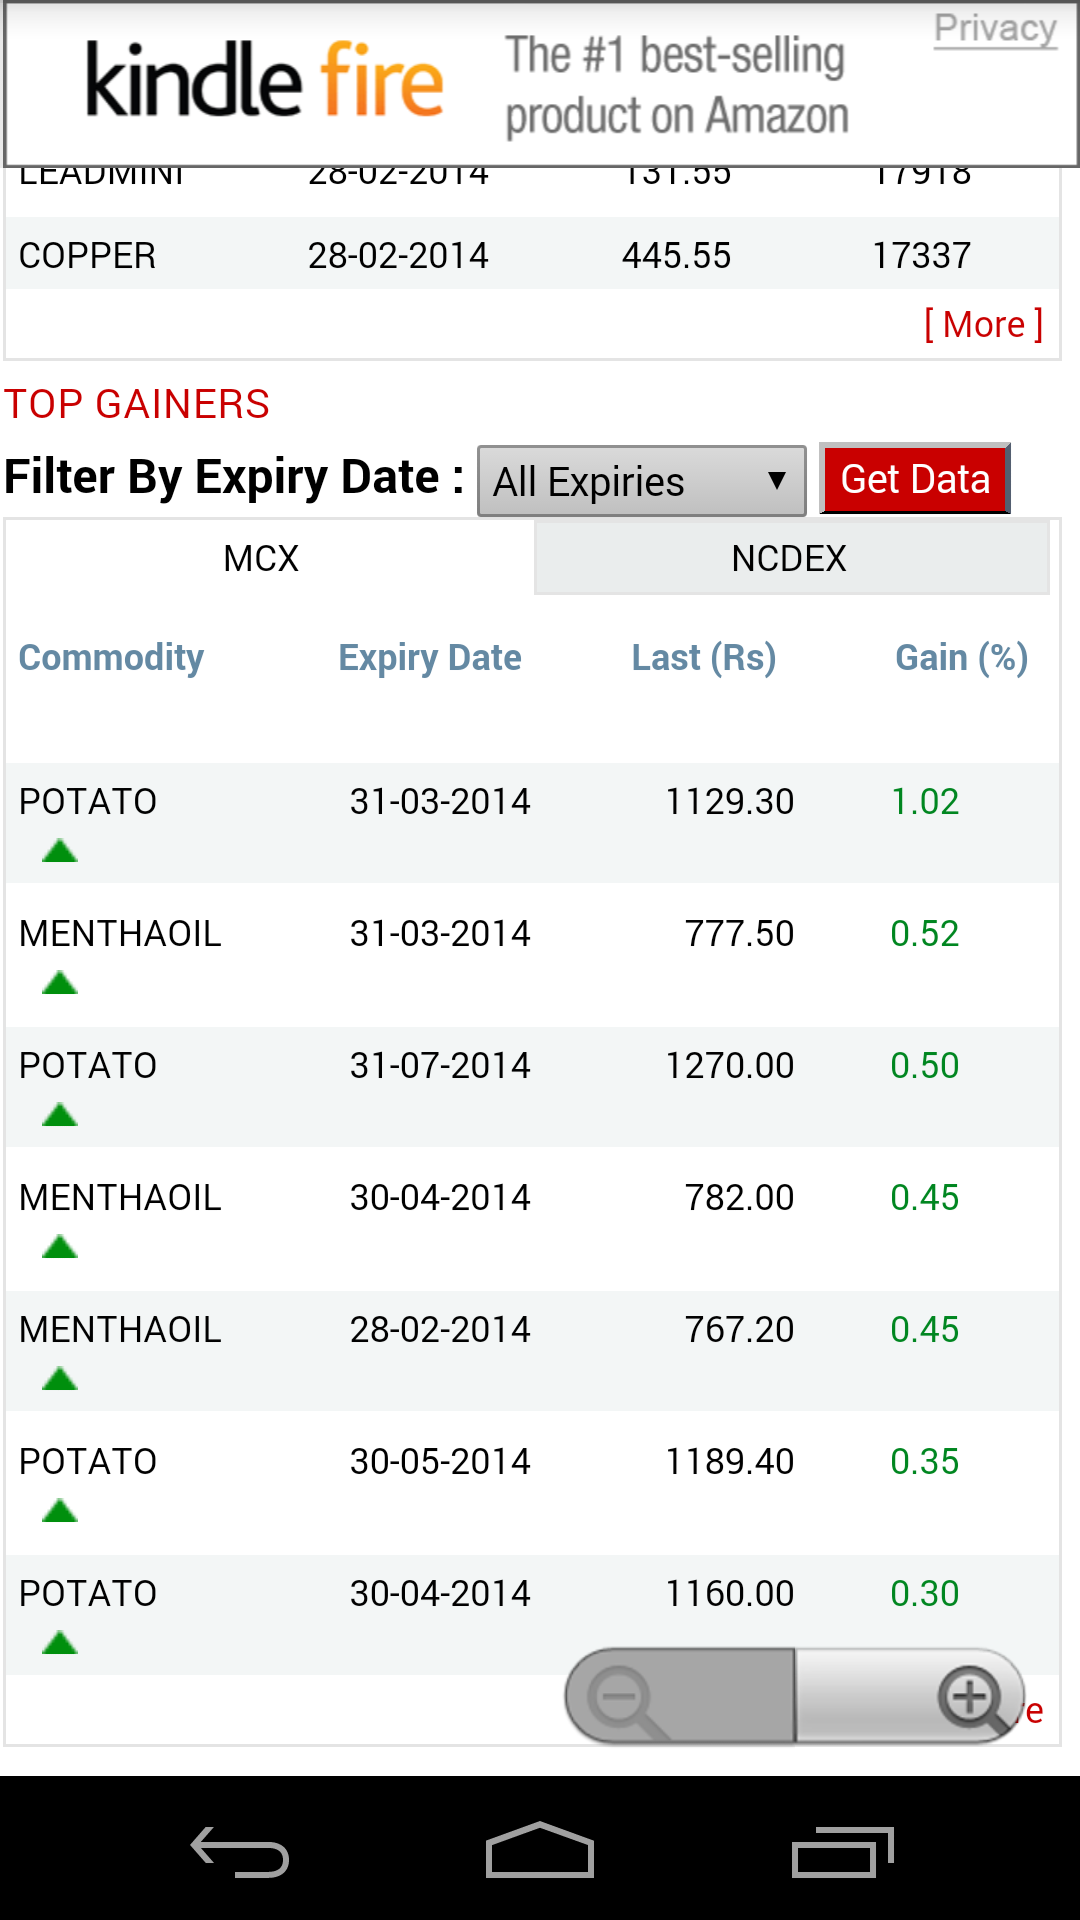Sort by Expiry Date column header
The height and width of the screenshot is (1920, 1080).
tap(430, 658)
